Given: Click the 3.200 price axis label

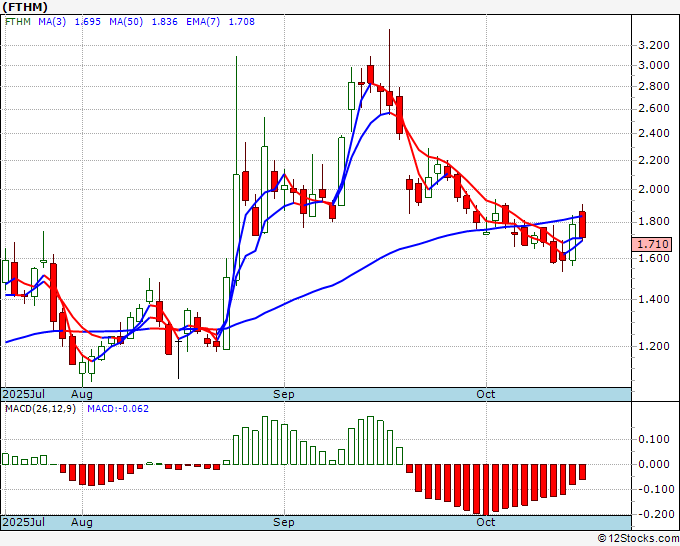Looking at the screenshot, I should (654, 45).
